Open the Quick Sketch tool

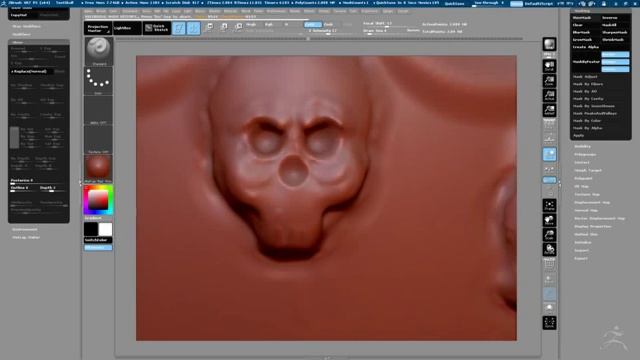[157, 28]
